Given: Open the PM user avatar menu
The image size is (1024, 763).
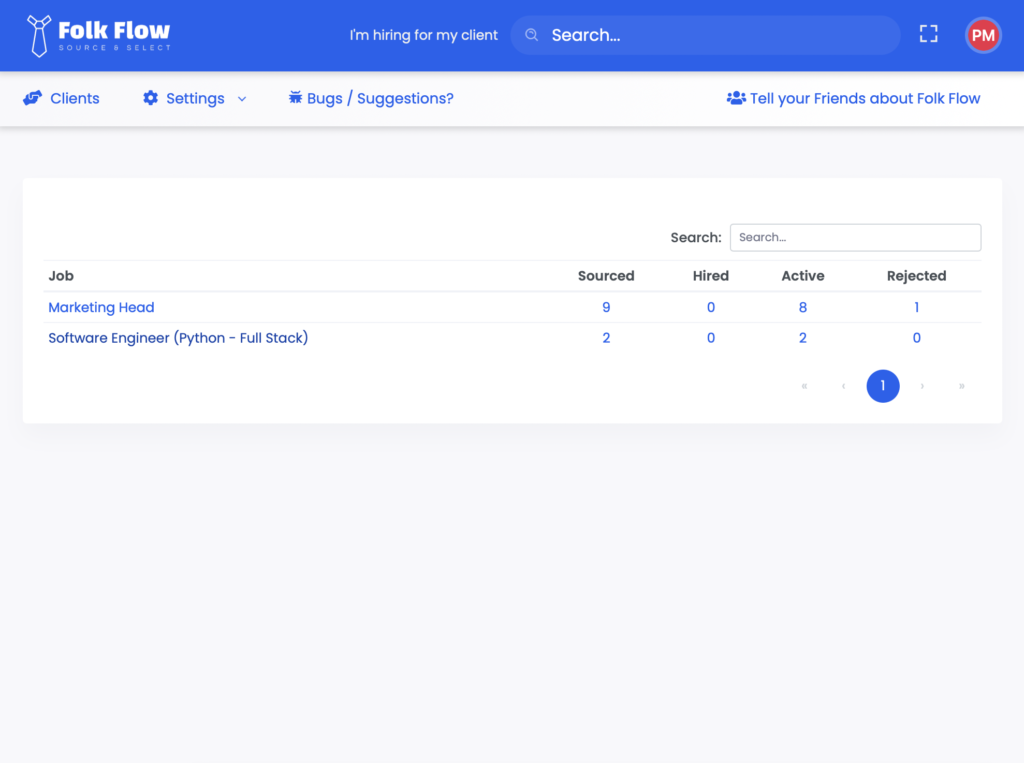Looking at the screenshot, I should (x=983, y=35).
